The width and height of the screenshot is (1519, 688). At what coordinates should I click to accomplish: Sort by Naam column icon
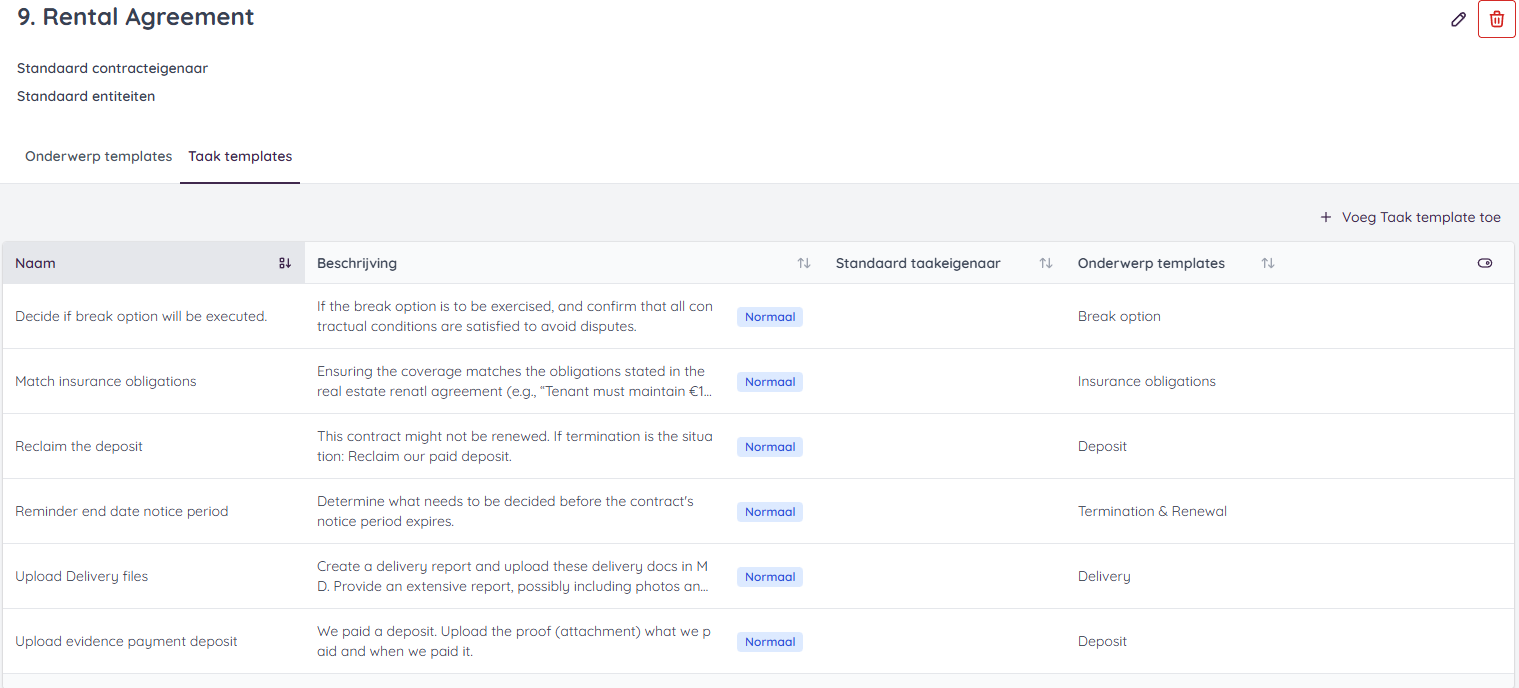(285, 263)
